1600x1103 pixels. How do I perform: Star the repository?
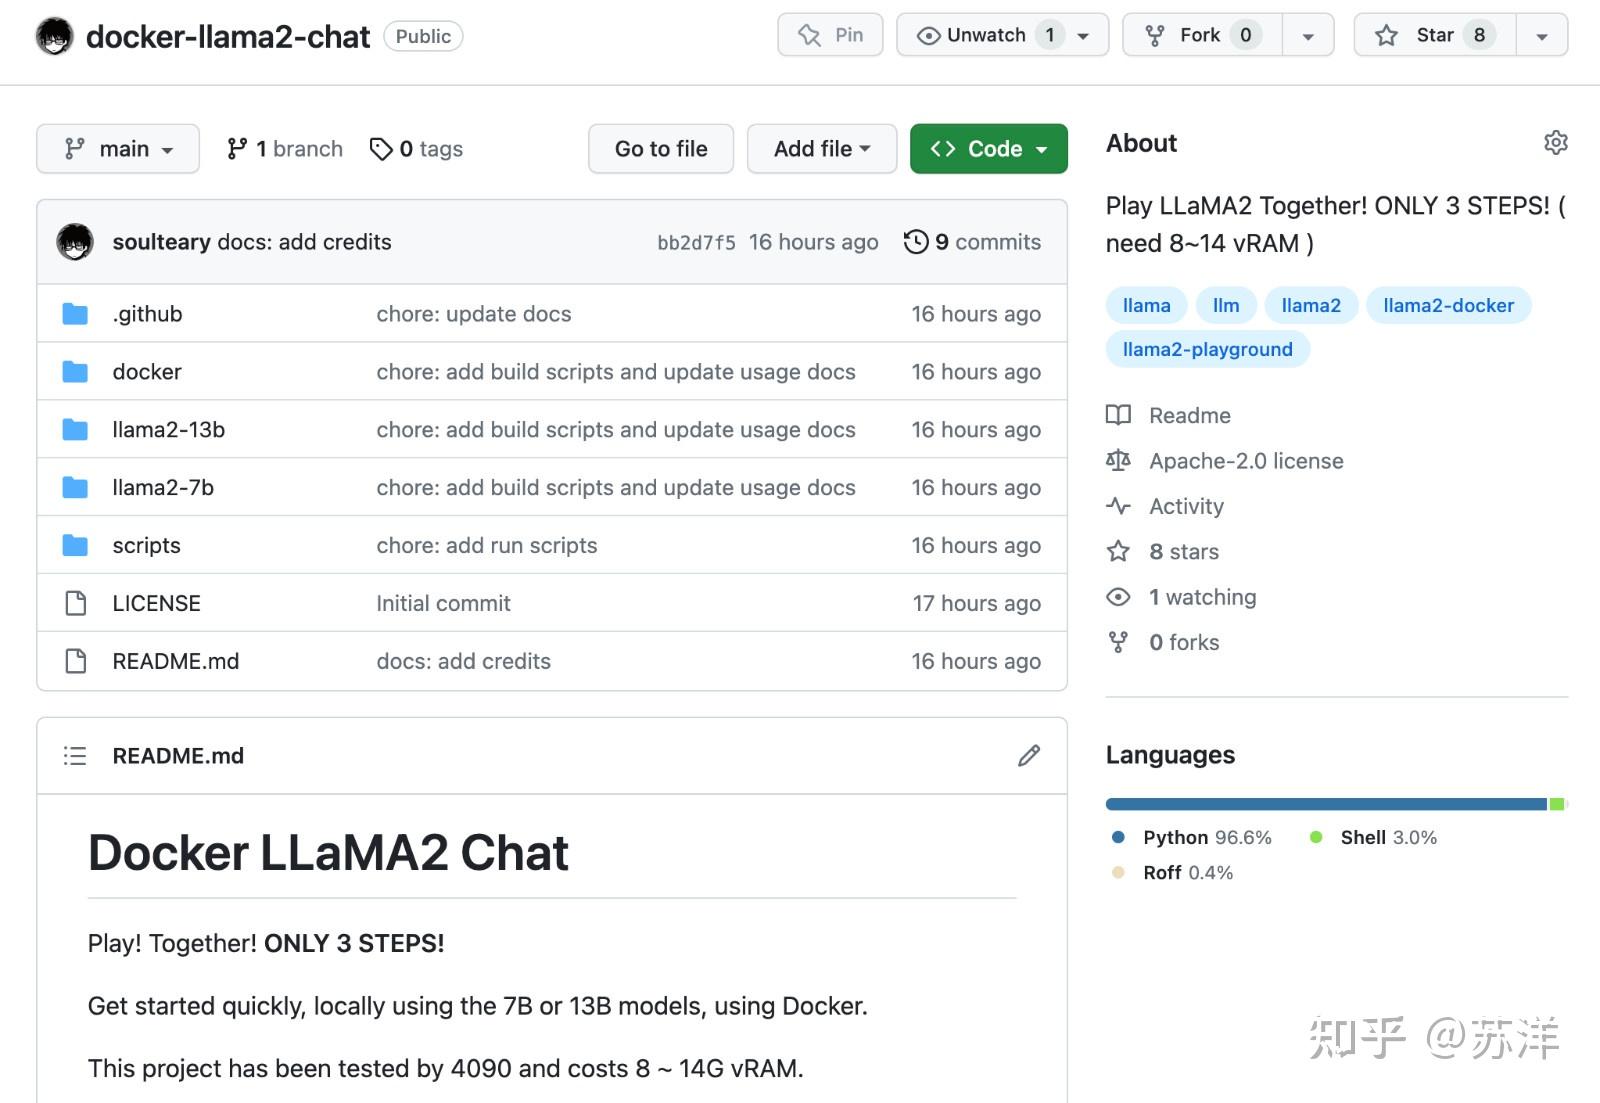[1432, 33]
